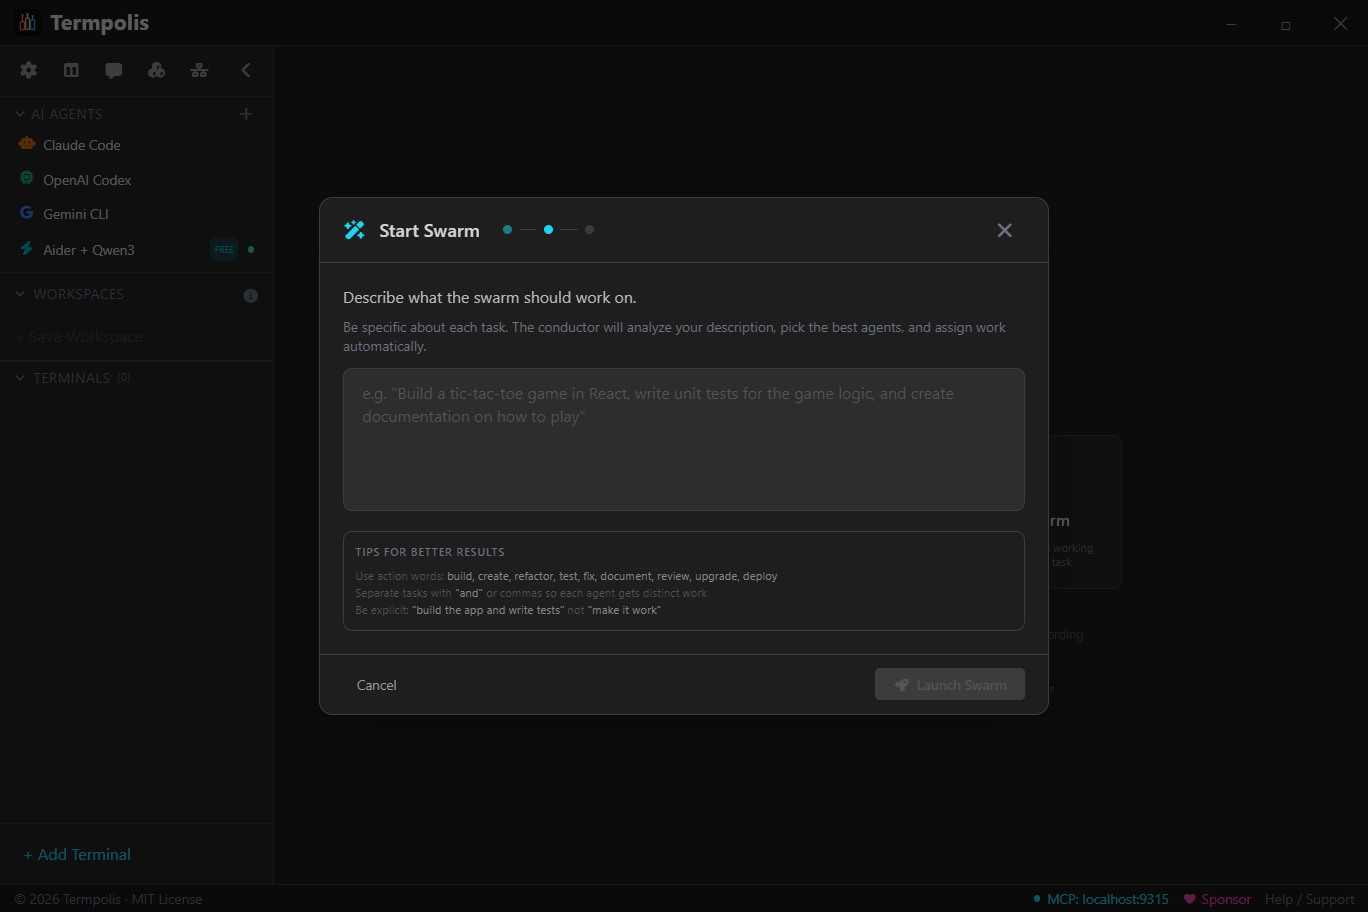Expand the TERMINALS section

click(19, 377)
